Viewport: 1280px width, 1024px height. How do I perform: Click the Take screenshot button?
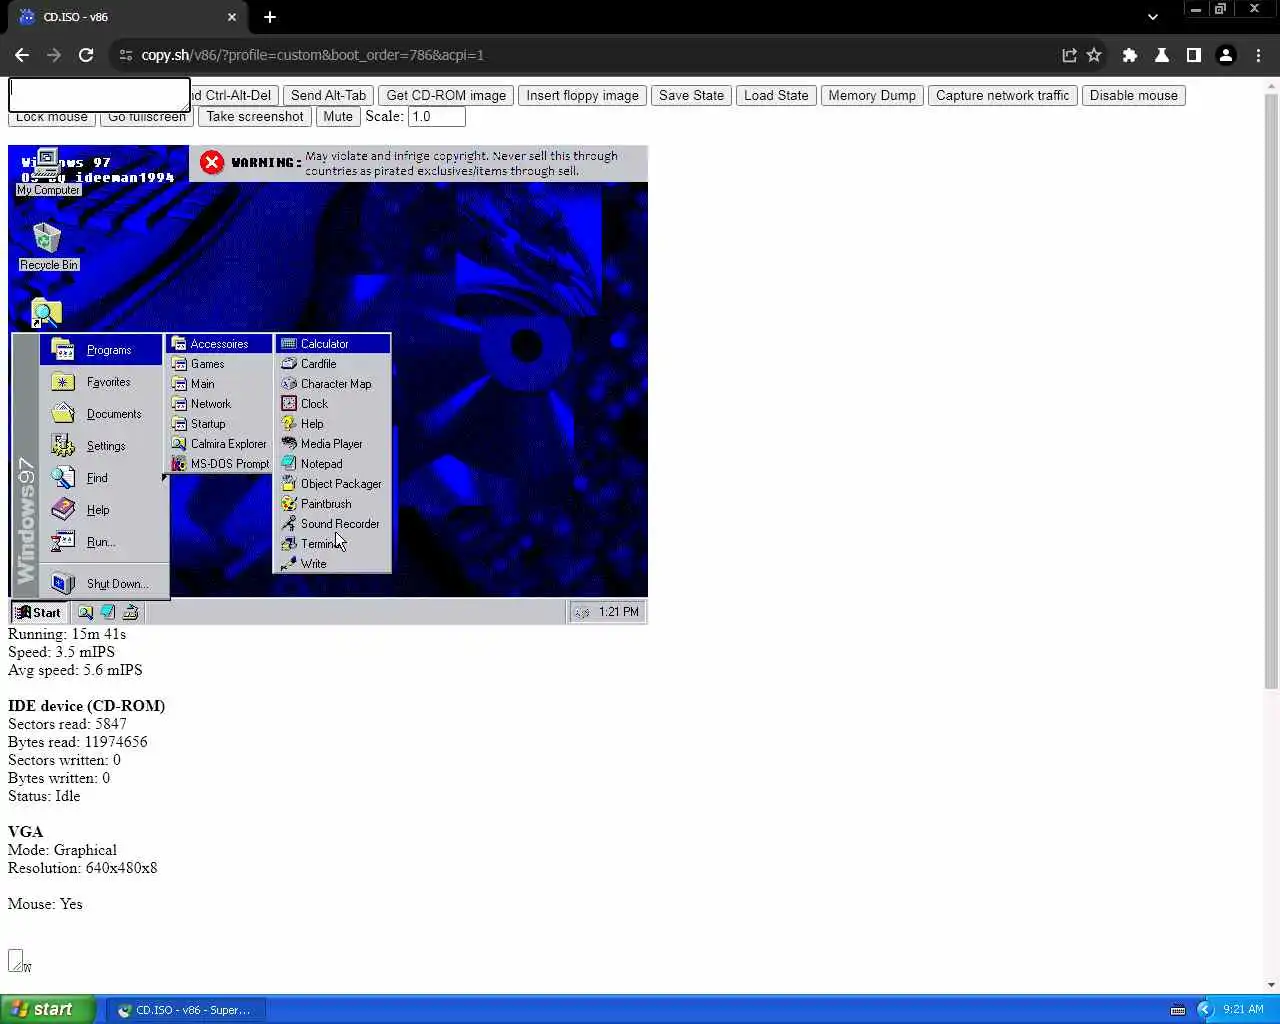[255, 116]
